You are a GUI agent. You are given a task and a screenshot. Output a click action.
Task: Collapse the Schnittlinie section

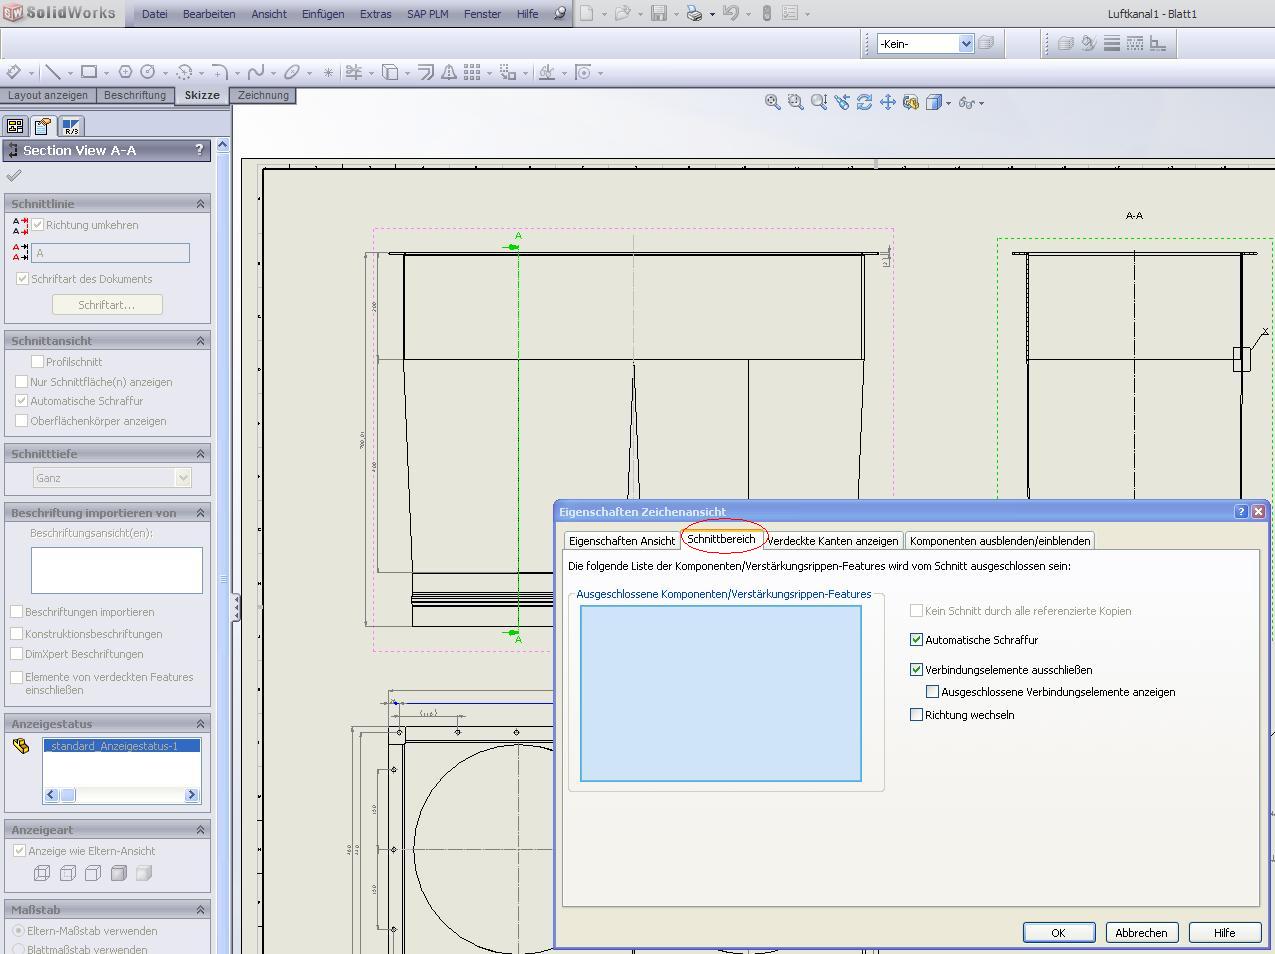(200, 204)
